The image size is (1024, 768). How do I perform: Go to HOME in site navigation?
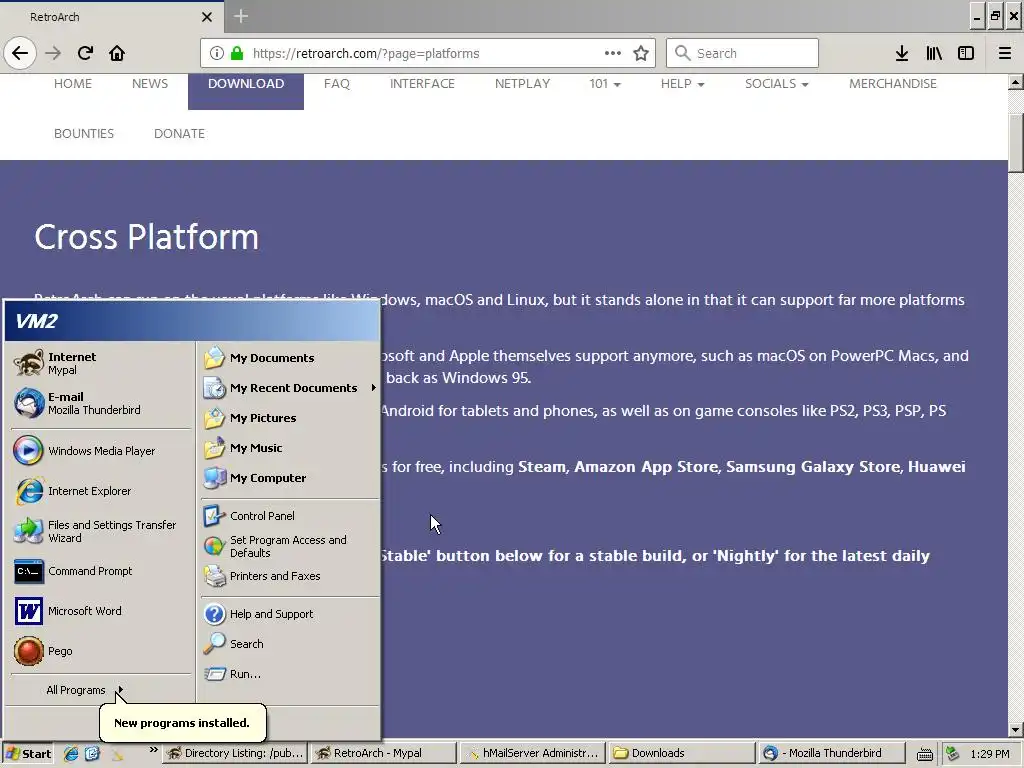[73, 84]
